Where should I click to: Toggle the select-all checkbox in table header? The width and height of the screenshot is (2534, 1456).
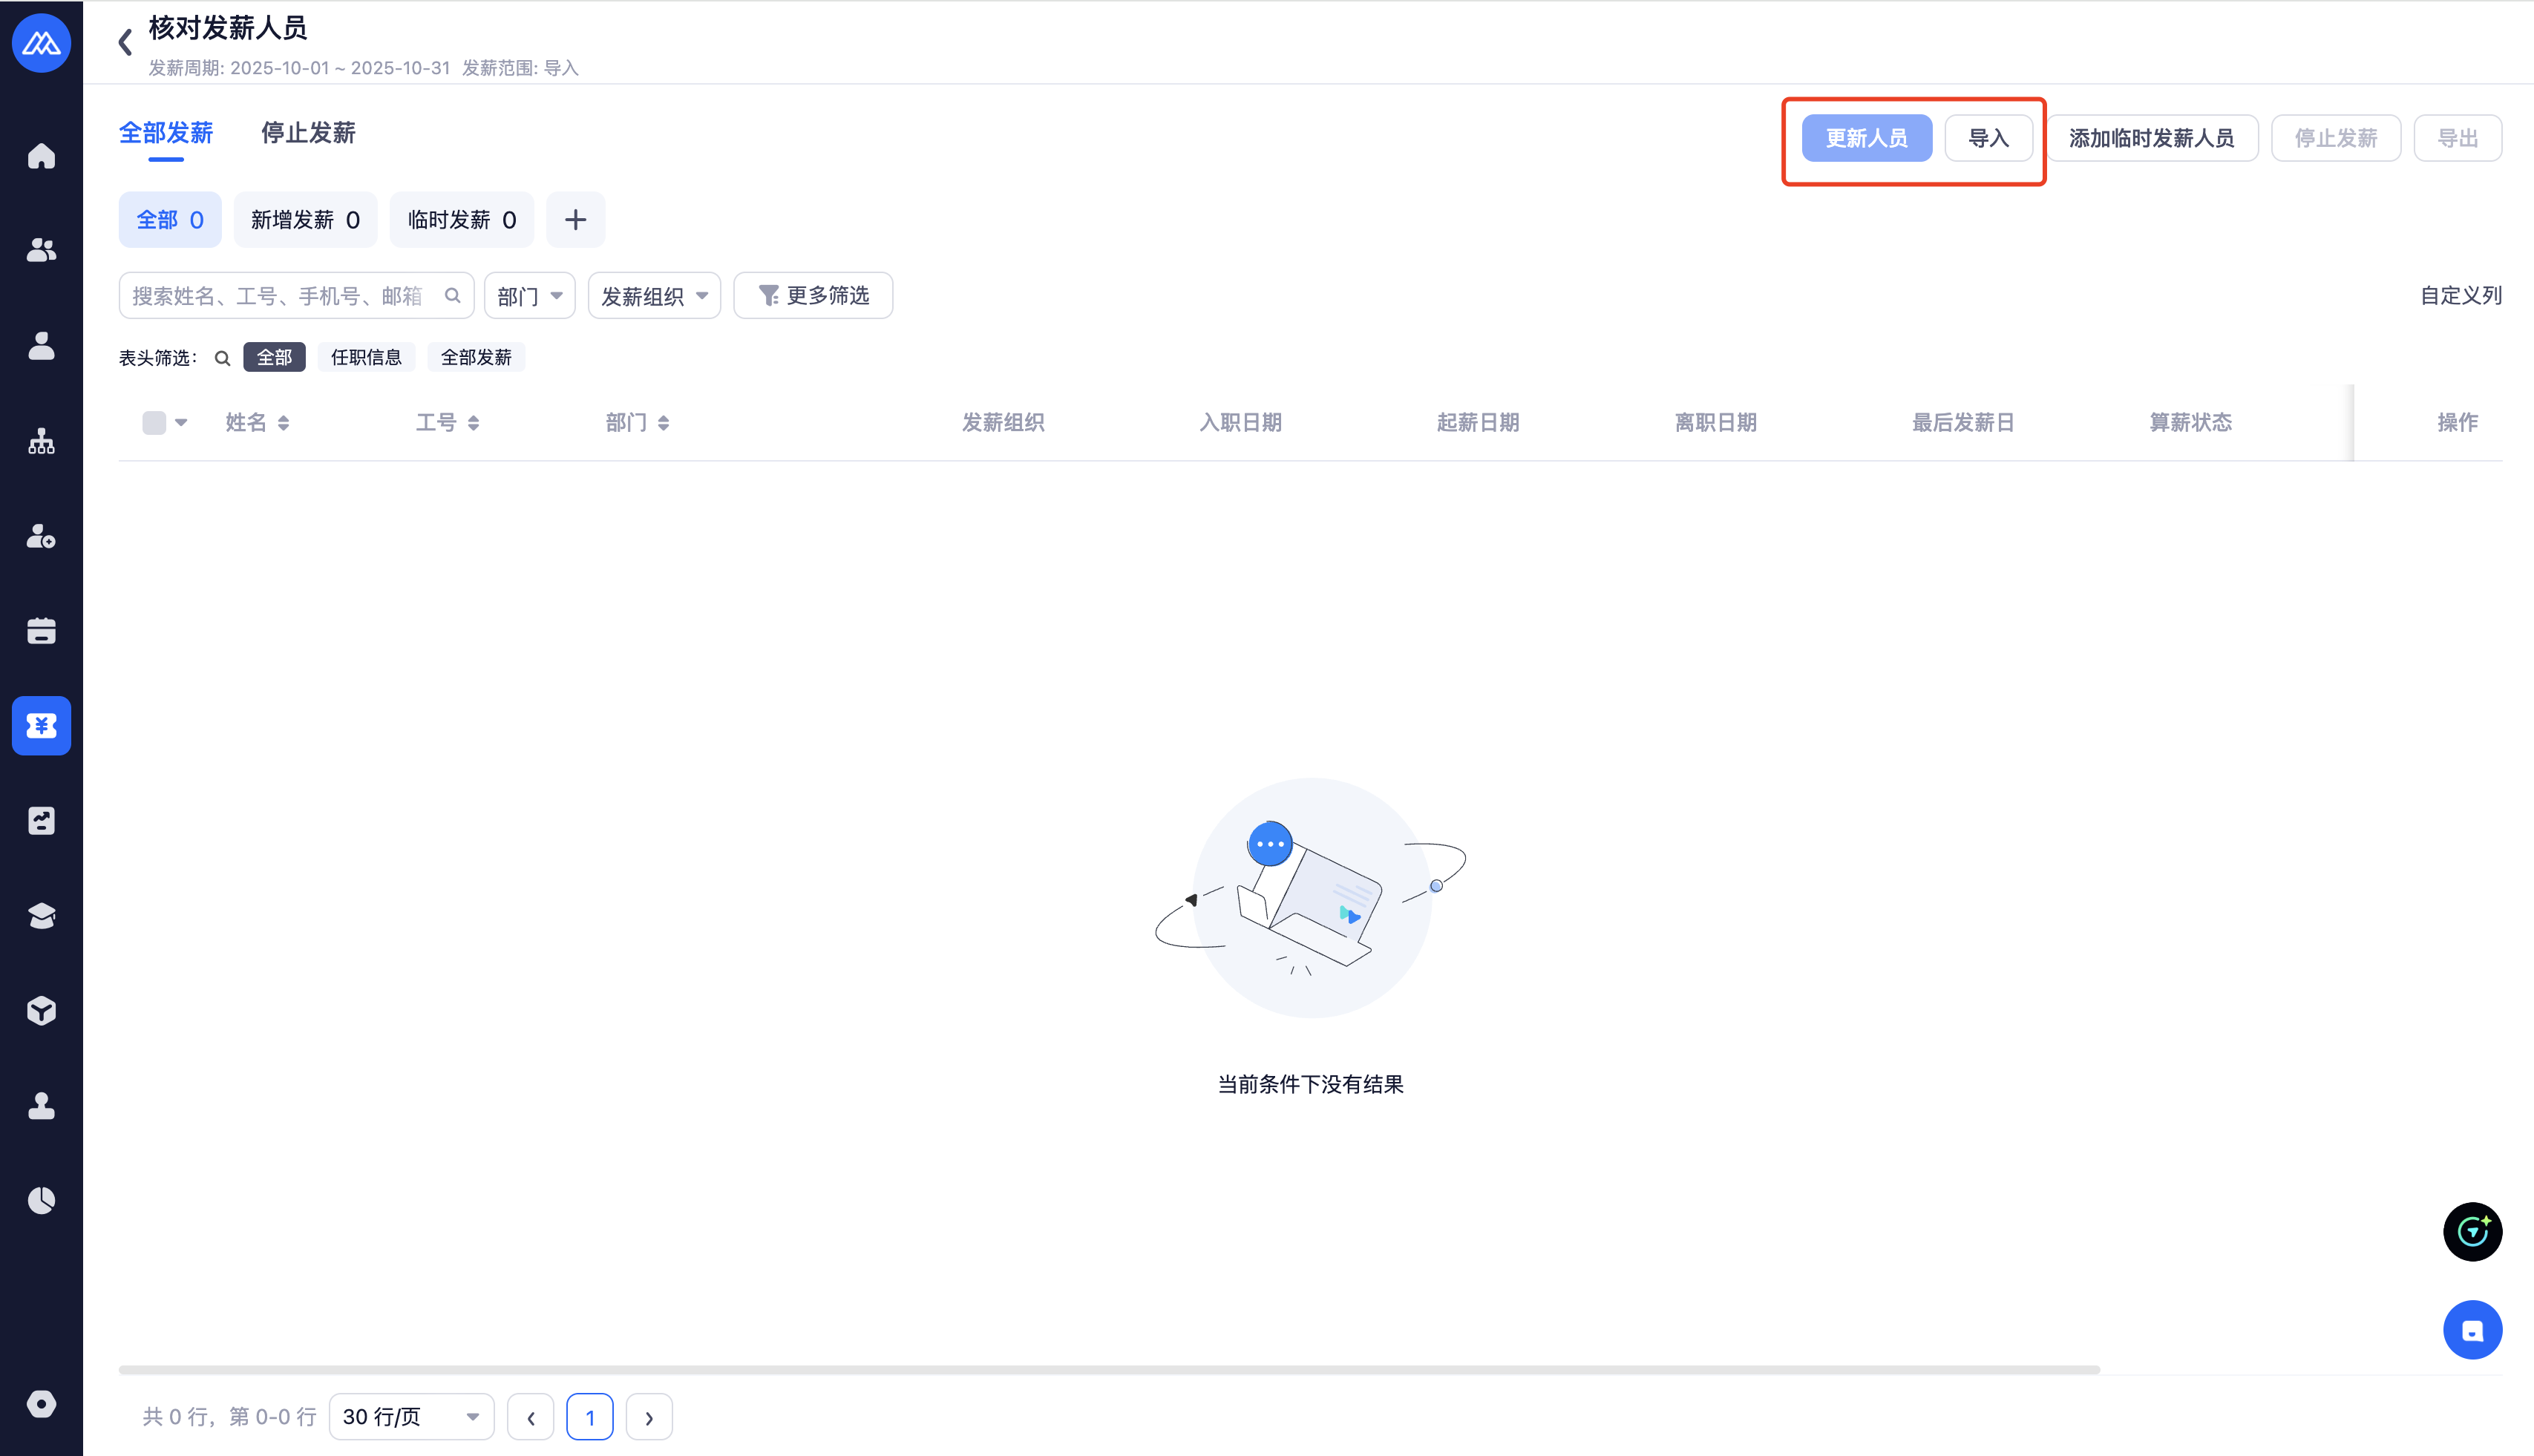154,423
